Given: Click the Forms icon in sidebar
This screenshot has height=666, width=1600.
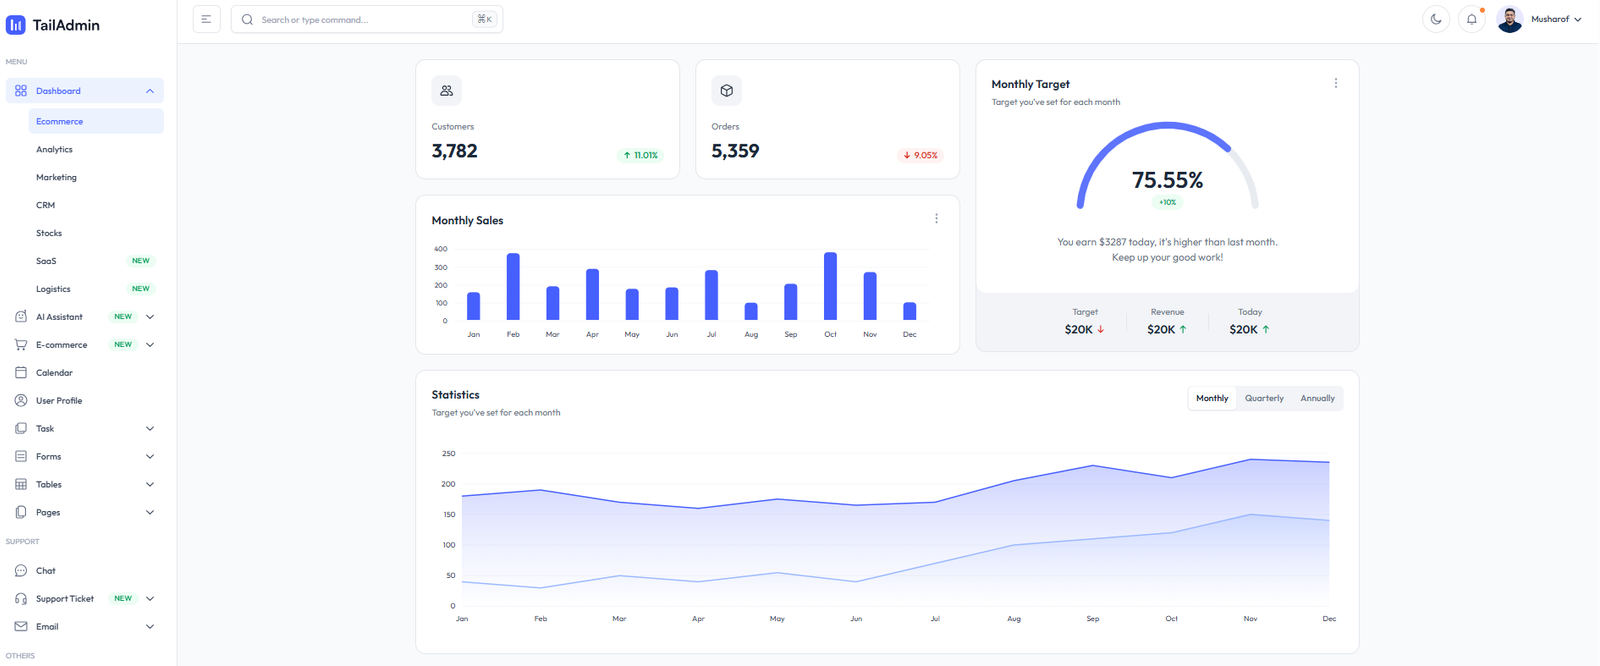Looking at the screenshot, I should [x=21, y=457].
